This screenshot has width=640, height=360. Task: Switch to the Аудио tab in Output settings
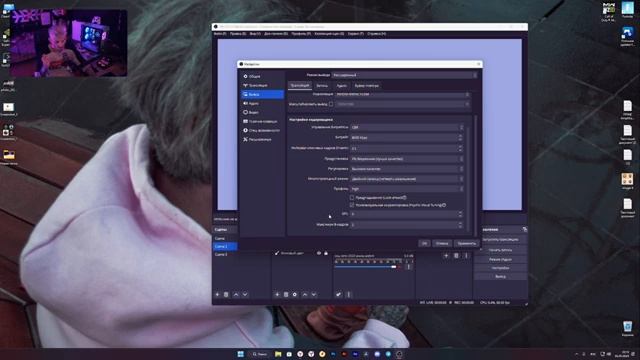(342, 86)
